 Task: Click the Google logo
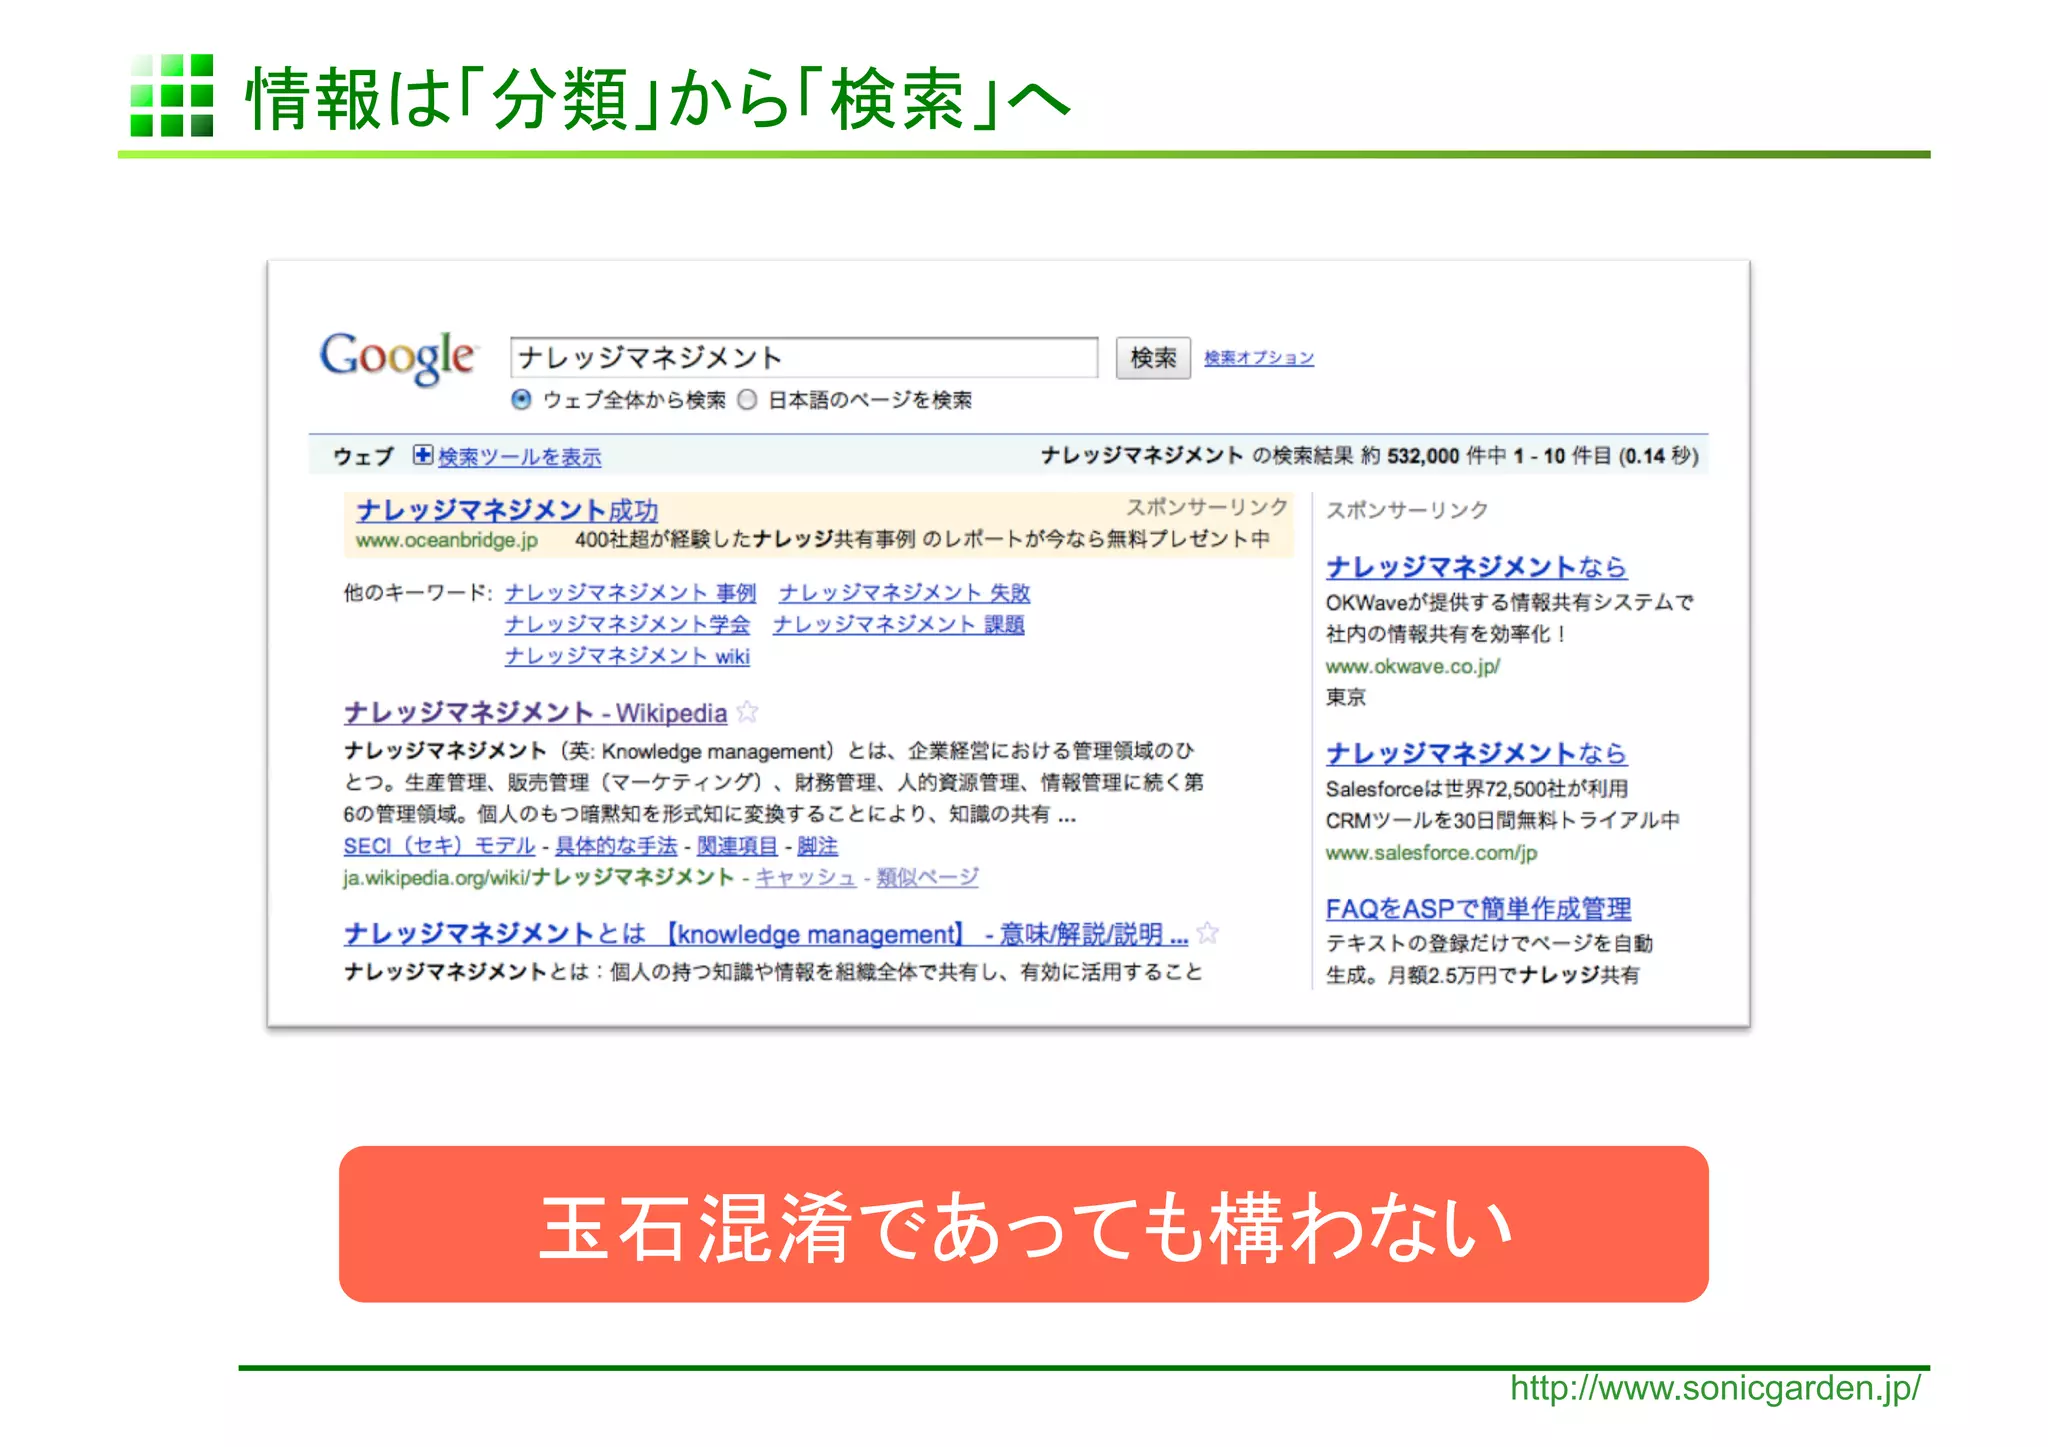[x=397, y=357]
